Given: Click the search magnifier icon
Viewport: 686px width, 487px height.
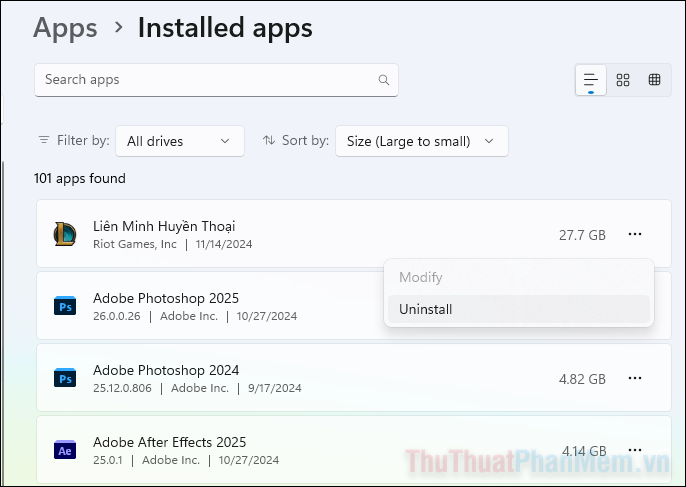Looking at the screenshot, I should coord(384,80).
